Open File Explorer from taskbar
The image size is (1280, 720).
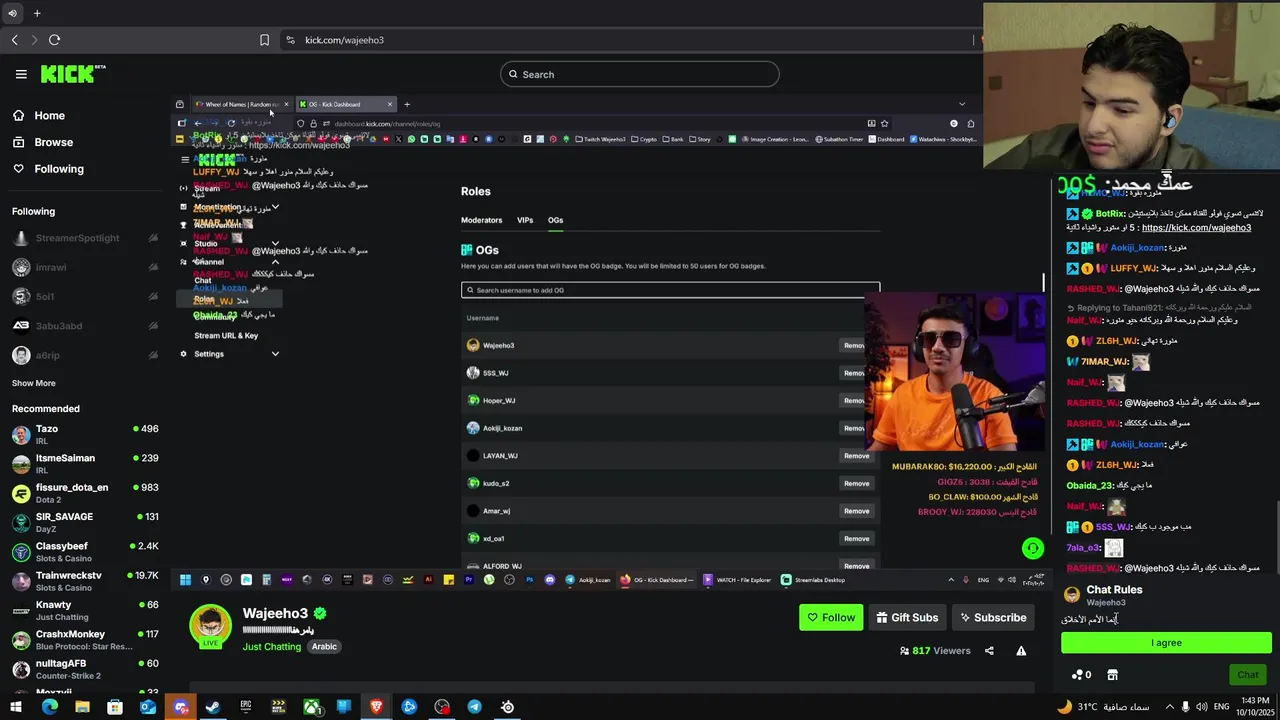pos(82,707)
